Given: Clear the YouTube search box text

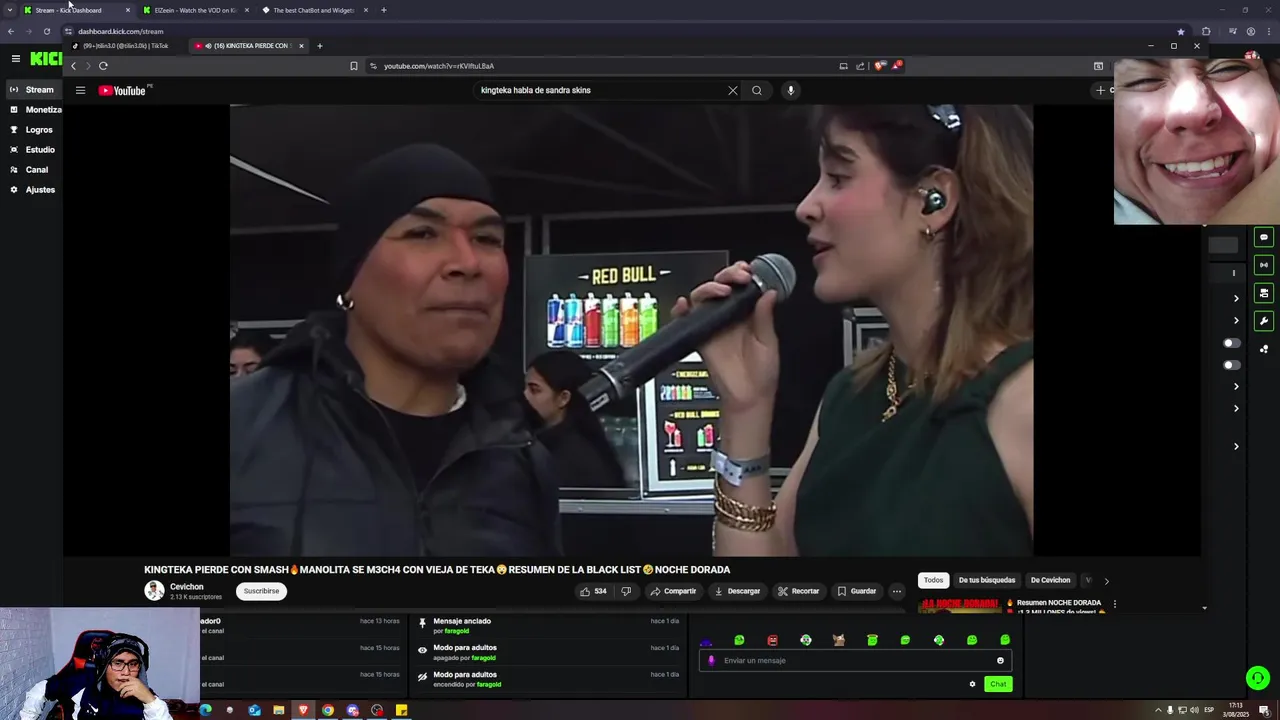Looking at the screenshot, I should [733, 90].
